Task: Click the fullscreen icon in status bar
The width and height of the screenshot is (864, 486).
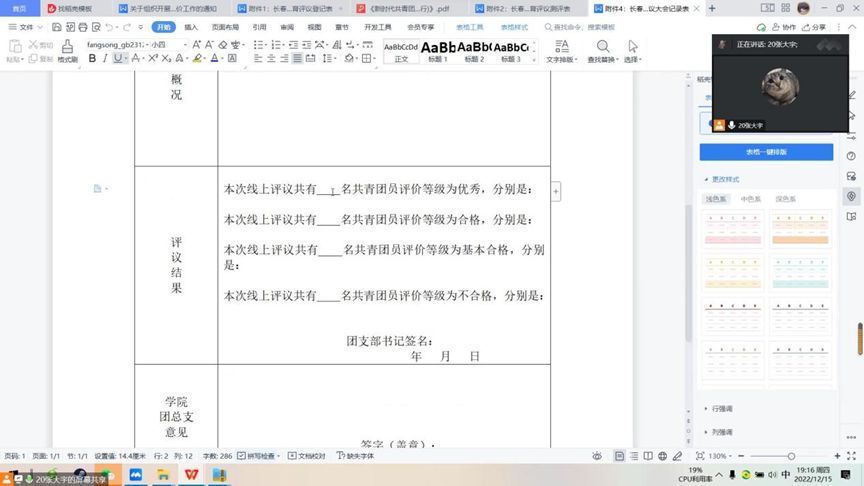Action: pyautogui.click(x=851, y=456)
